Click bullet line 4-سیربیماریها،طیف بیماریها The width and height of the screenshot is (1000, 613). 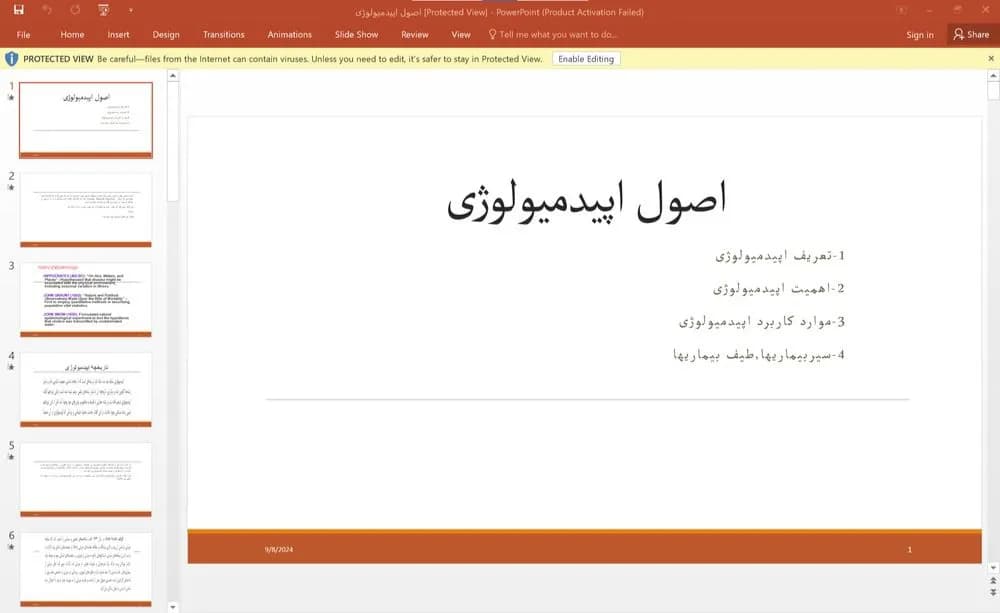click(759, 355)
